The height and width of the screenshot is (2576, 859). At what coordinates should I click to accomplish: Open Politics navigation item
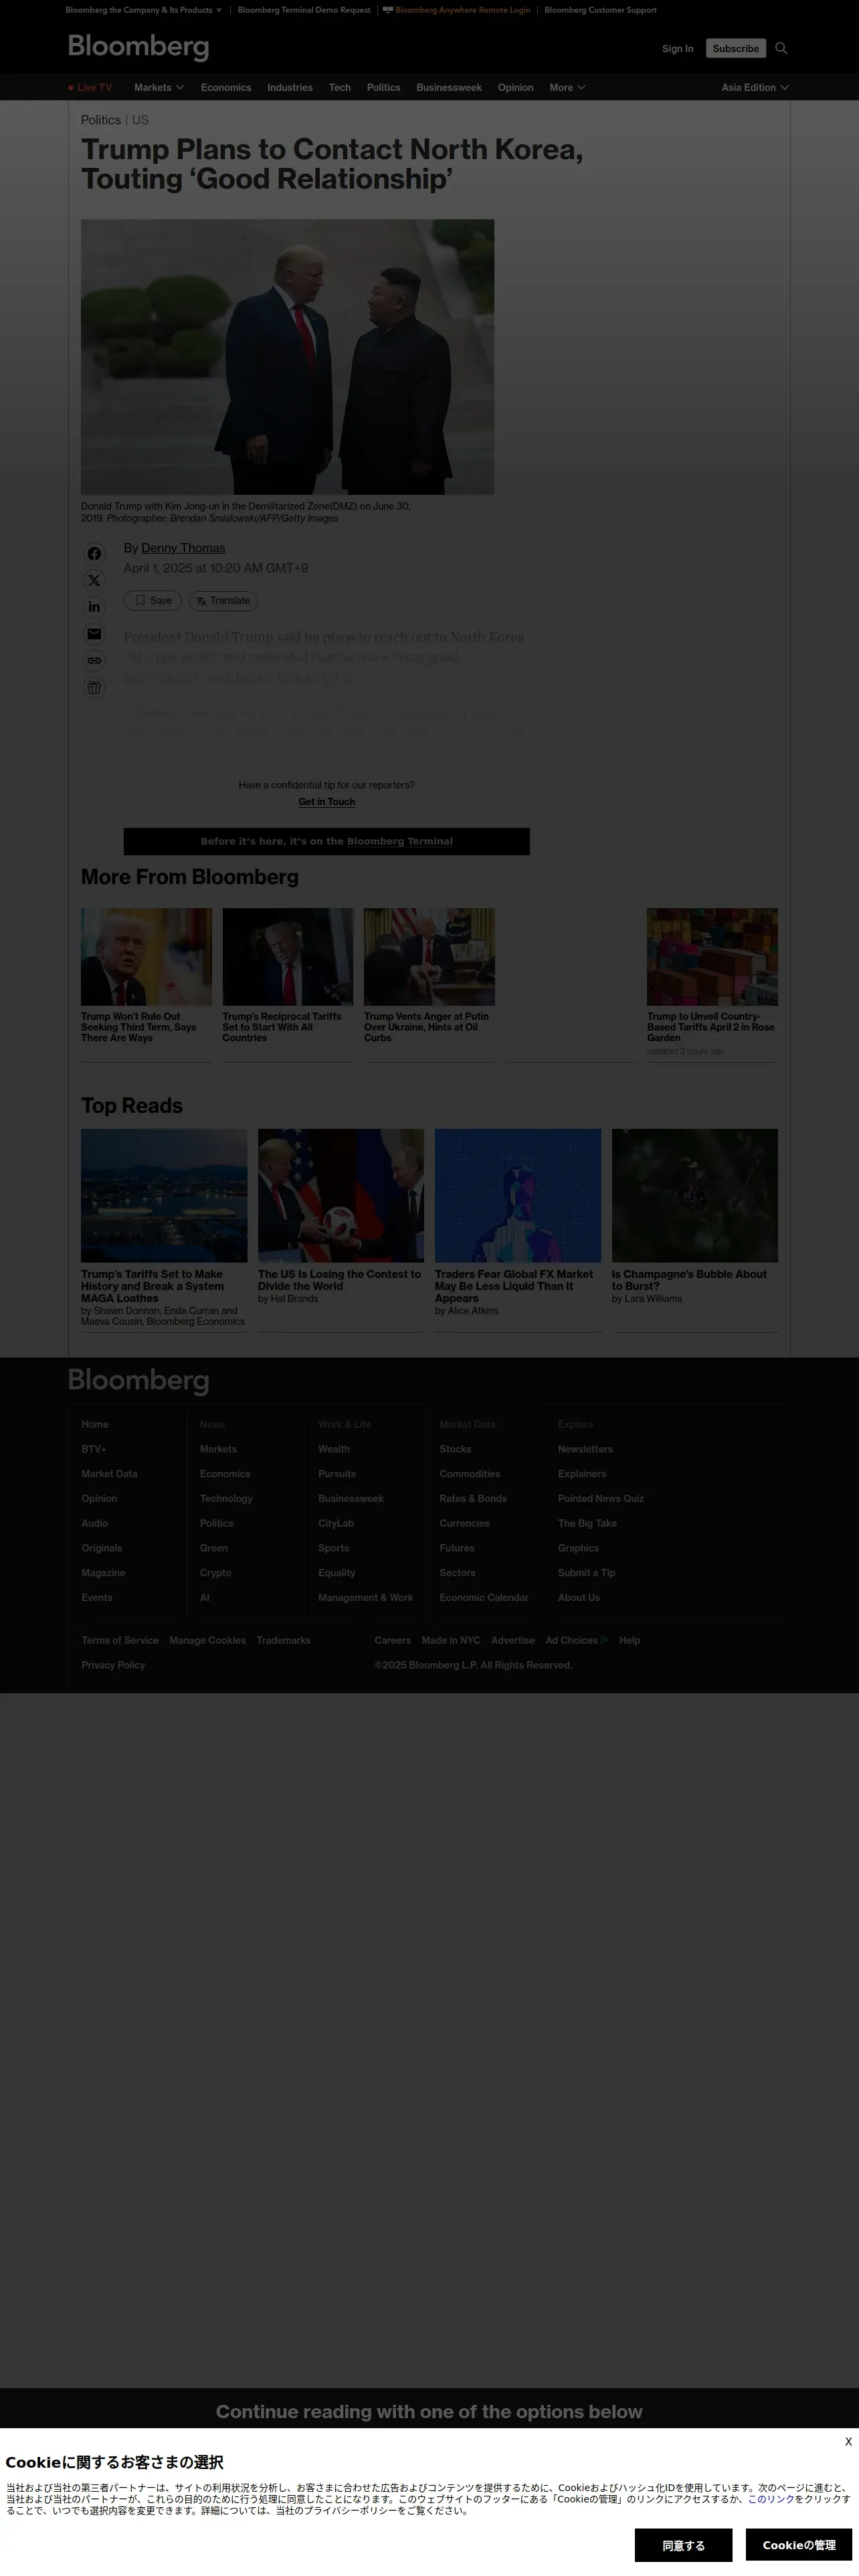click(383, 88)
